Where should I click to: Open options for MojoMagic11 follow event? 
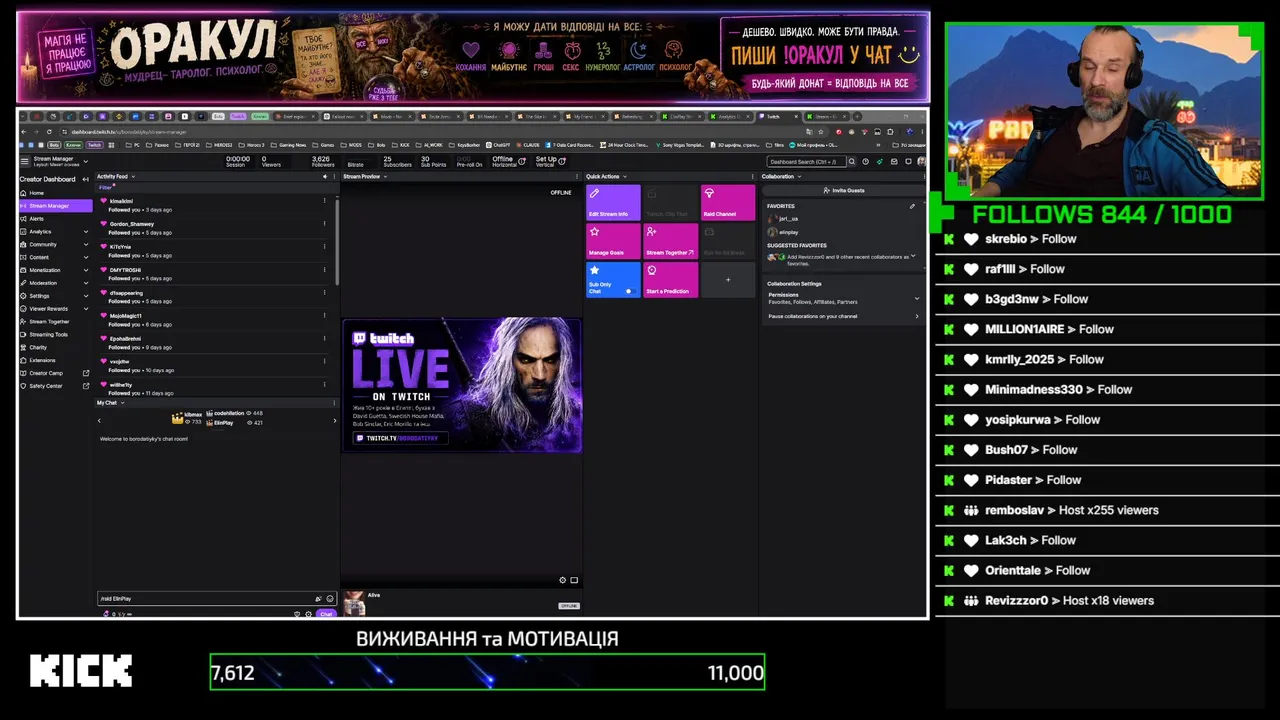[x=324, y=316]
